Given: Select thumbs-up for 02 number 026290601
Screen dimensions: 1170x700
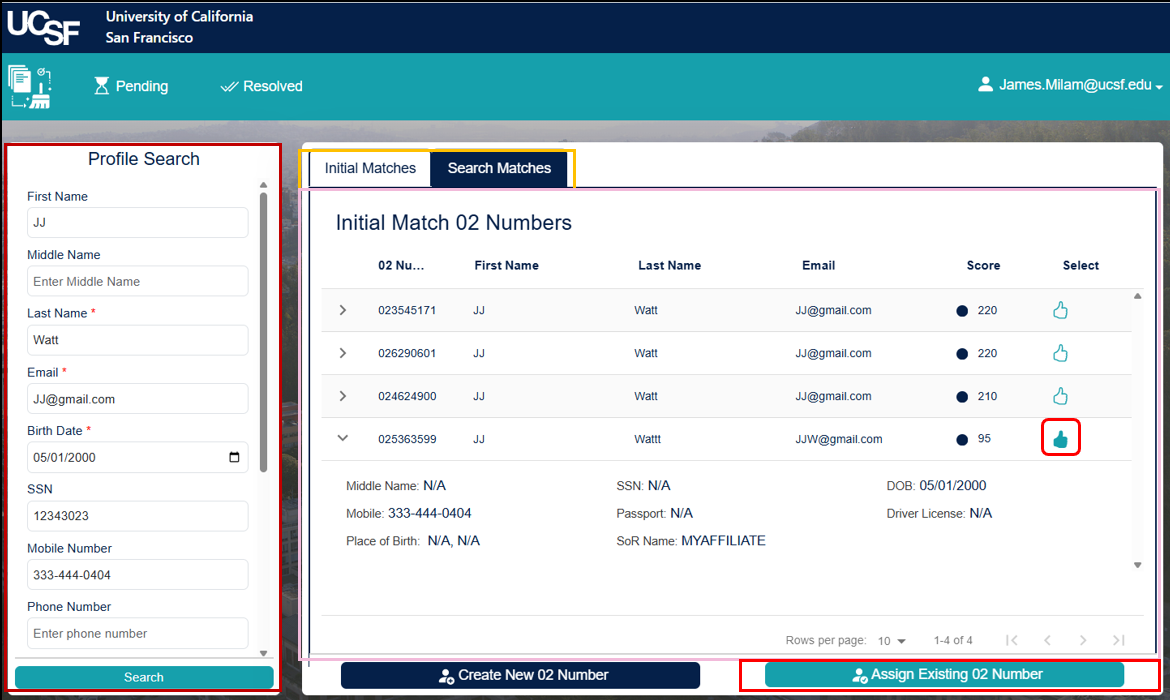Looking at the screenshot, I should click(x=1060, y=353).
